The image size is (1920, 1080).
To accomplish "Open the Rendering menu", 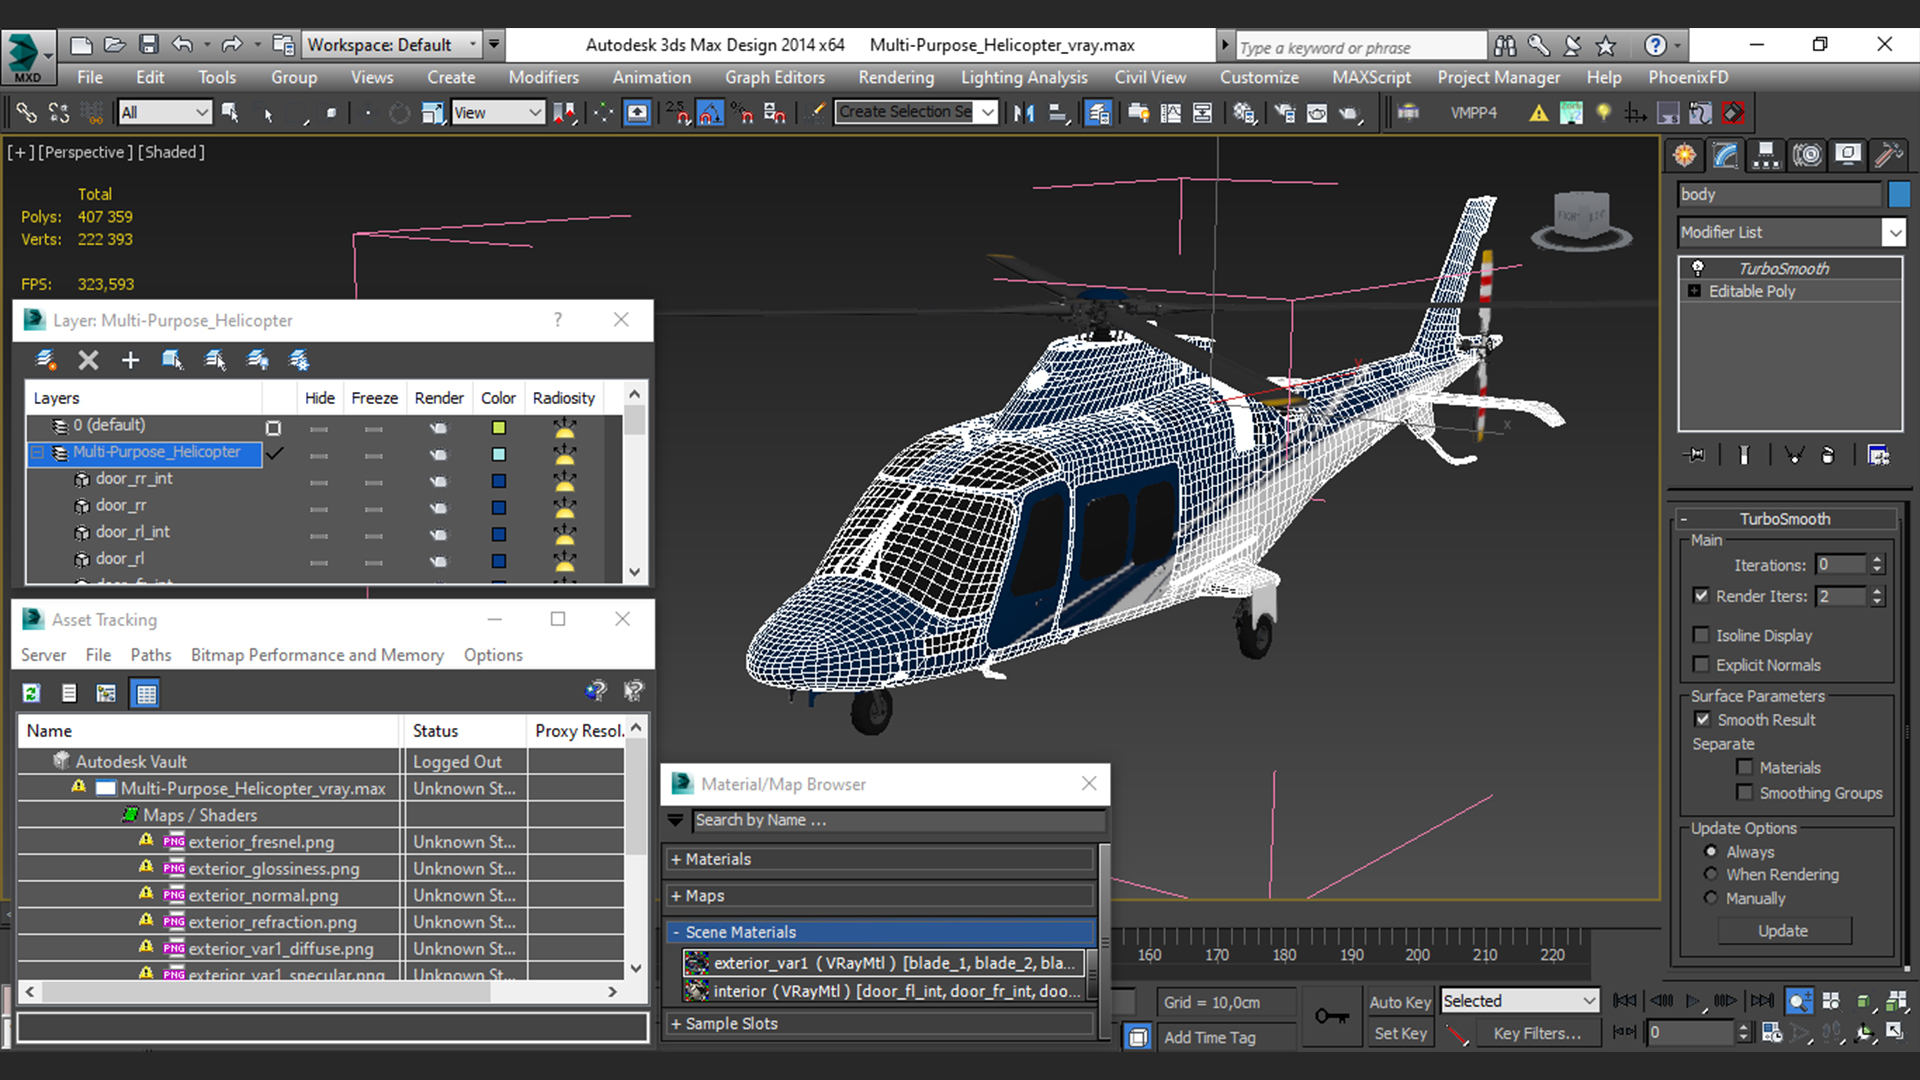I will pyautogui.click(x=895, y=77).
